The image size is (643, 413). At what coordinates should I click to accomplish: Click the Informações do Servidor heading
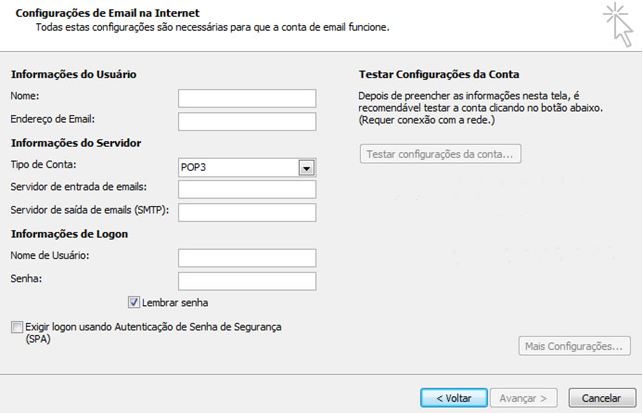[x=76, y=143]
